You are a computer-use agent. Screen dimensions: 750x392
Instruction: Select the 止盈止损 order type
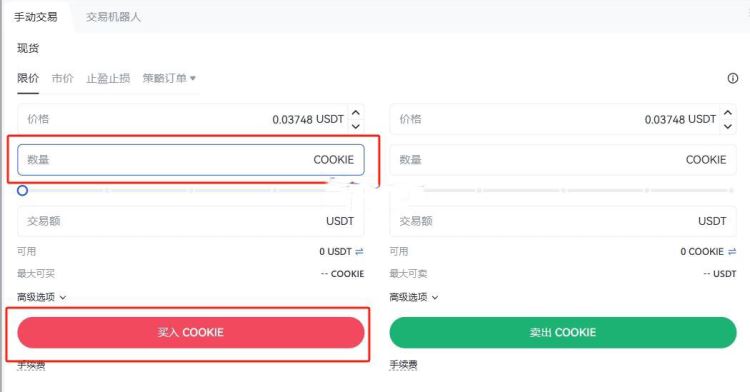click(108, 78)
